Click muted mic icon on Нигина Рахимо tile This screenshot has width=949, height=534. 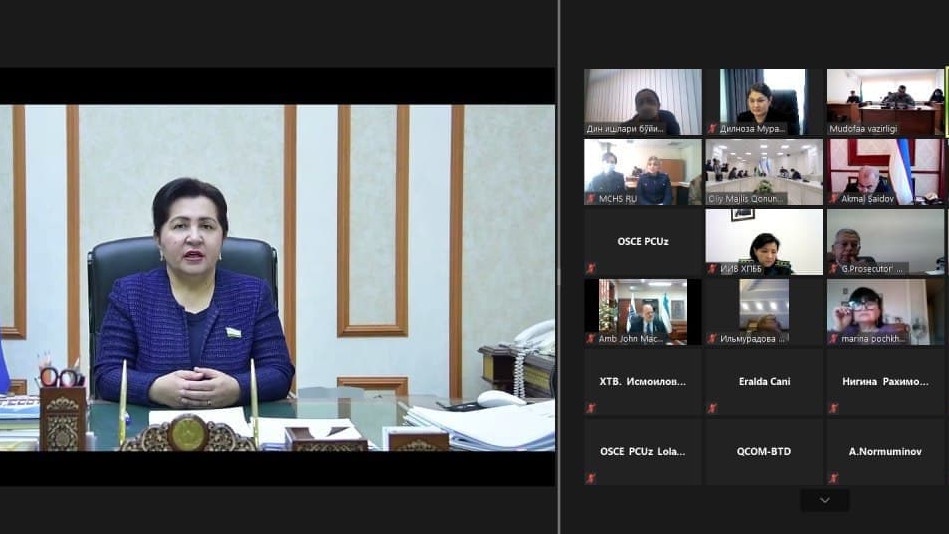point(833,408)
